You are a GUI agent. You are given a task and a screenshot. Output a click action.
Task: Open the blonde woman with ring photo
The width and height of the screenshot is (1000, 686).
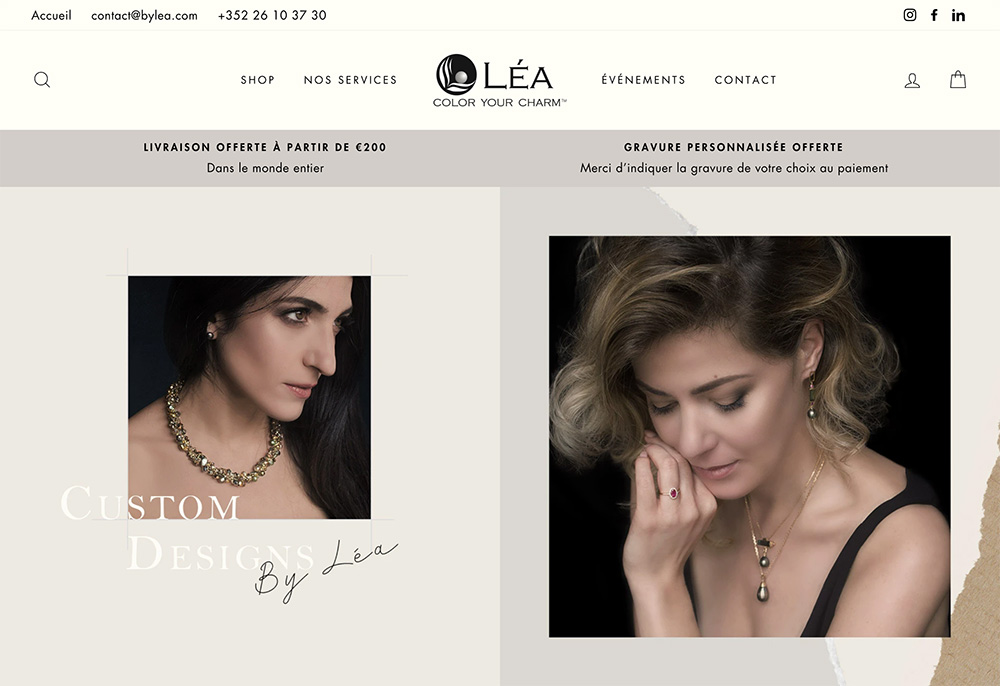[749, 436]
